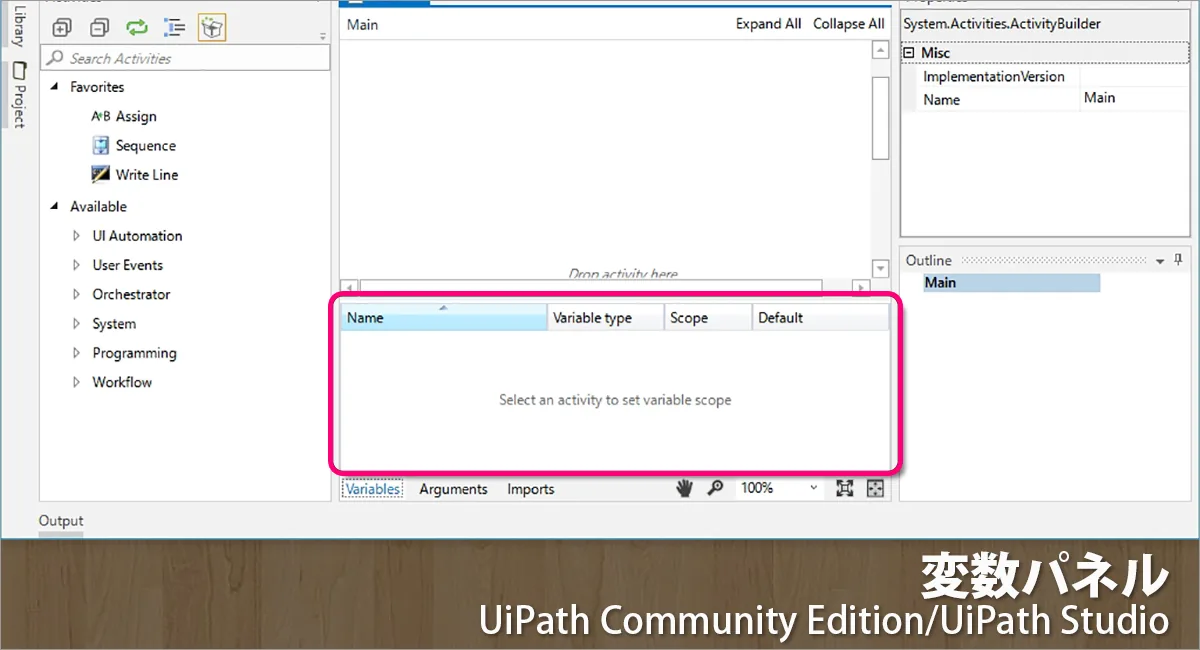Open the Outline panel options arrow

[1160, 261]
